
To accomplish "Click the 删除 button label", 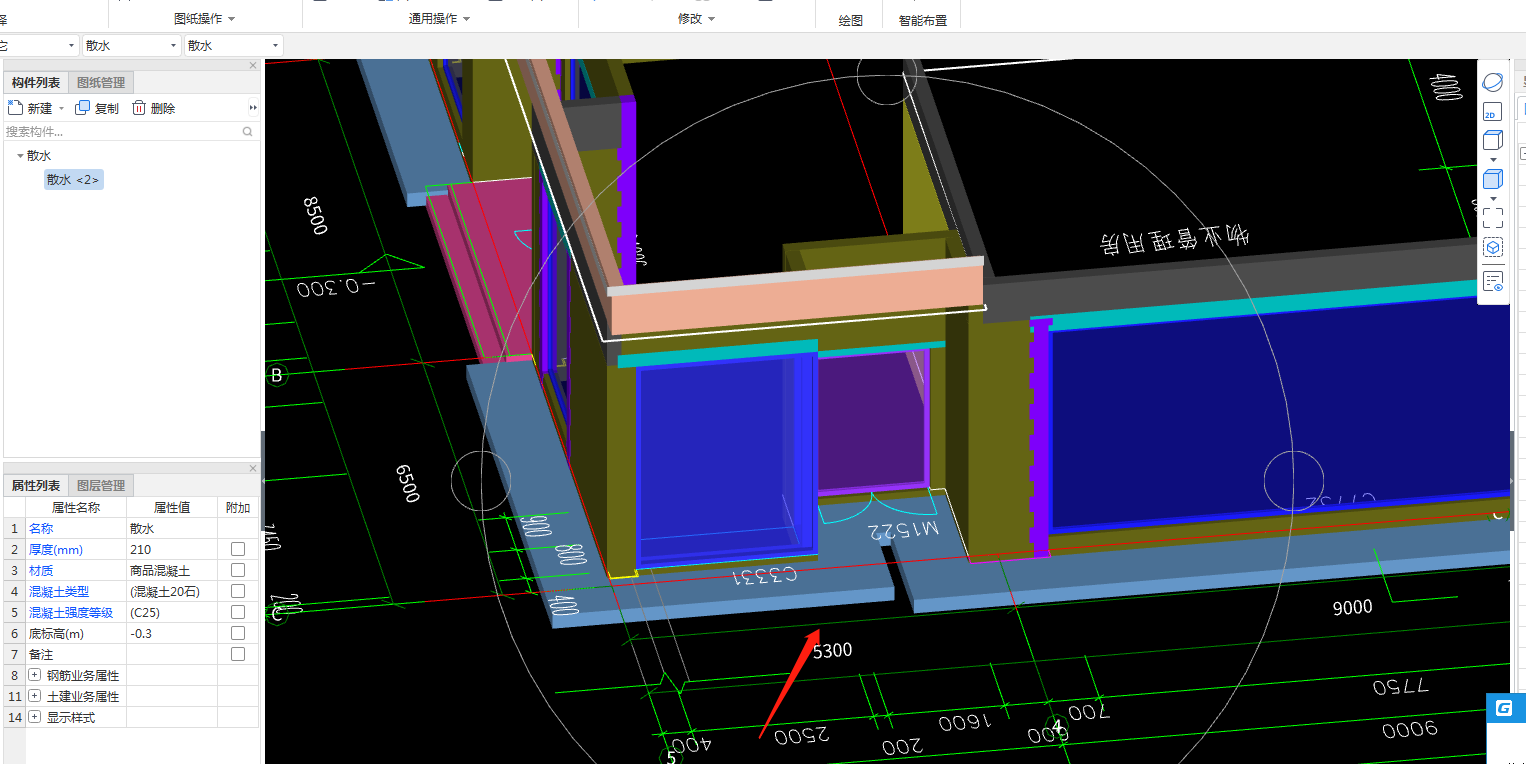I will pos(163,108).
